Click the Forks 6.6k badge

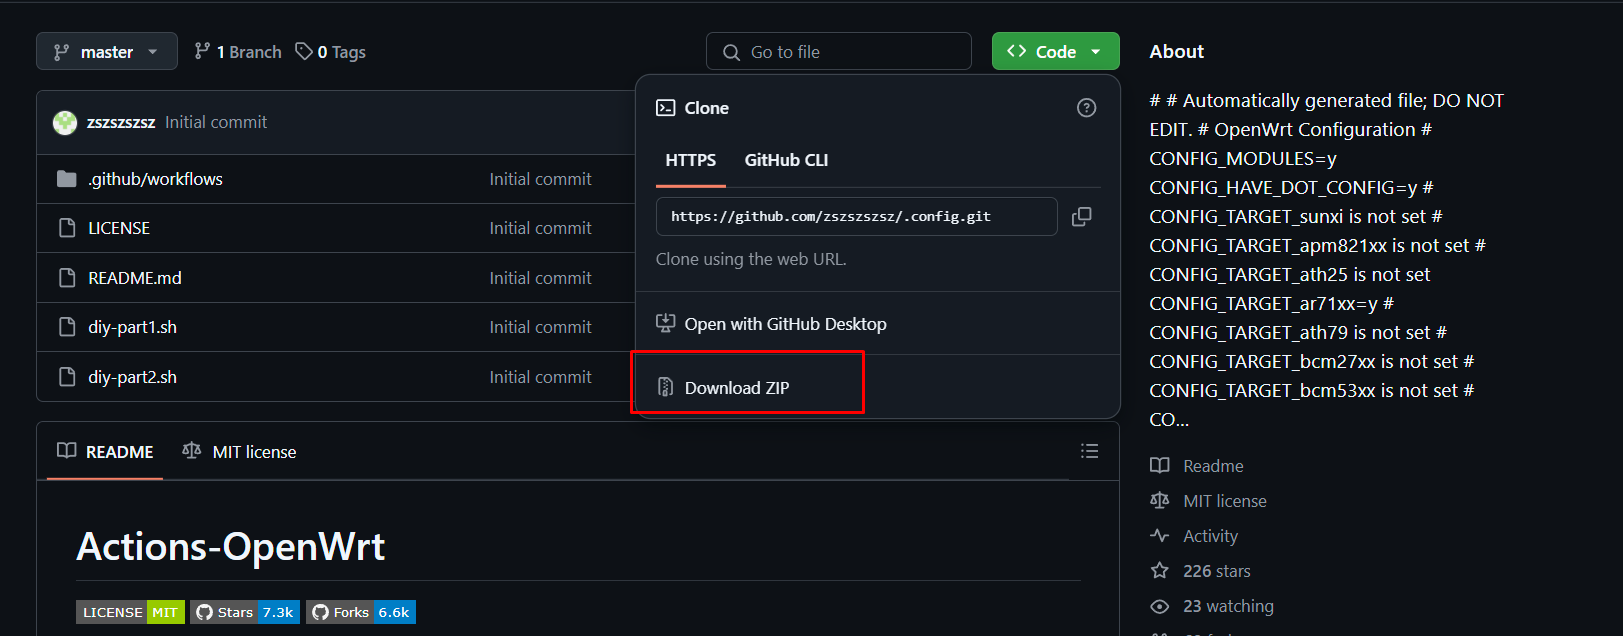coord(361,612)
